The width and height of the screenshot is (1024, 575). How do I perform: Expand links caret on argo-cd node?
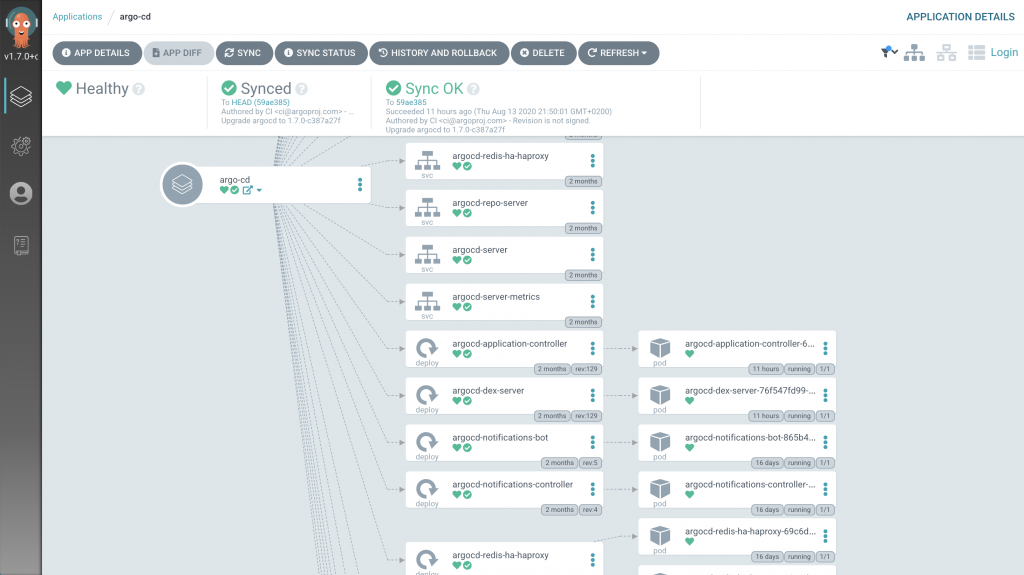coord(259,190)
